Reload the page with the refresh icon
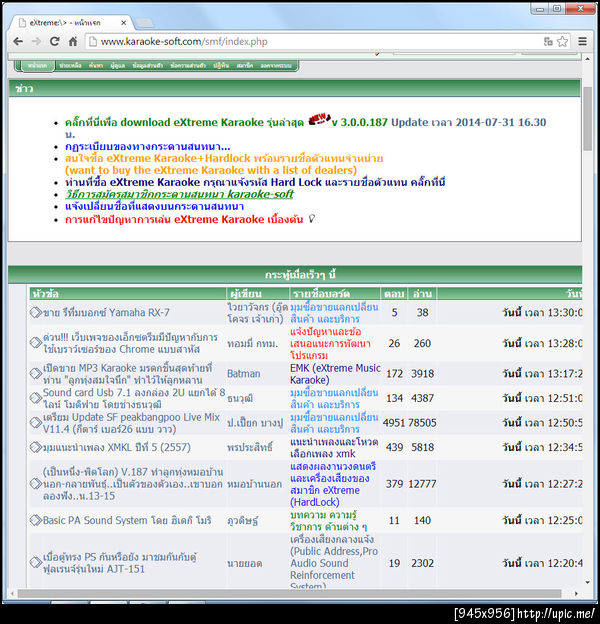Image resolution: width=600 pixels, height=624 pixels. [55, 41]
